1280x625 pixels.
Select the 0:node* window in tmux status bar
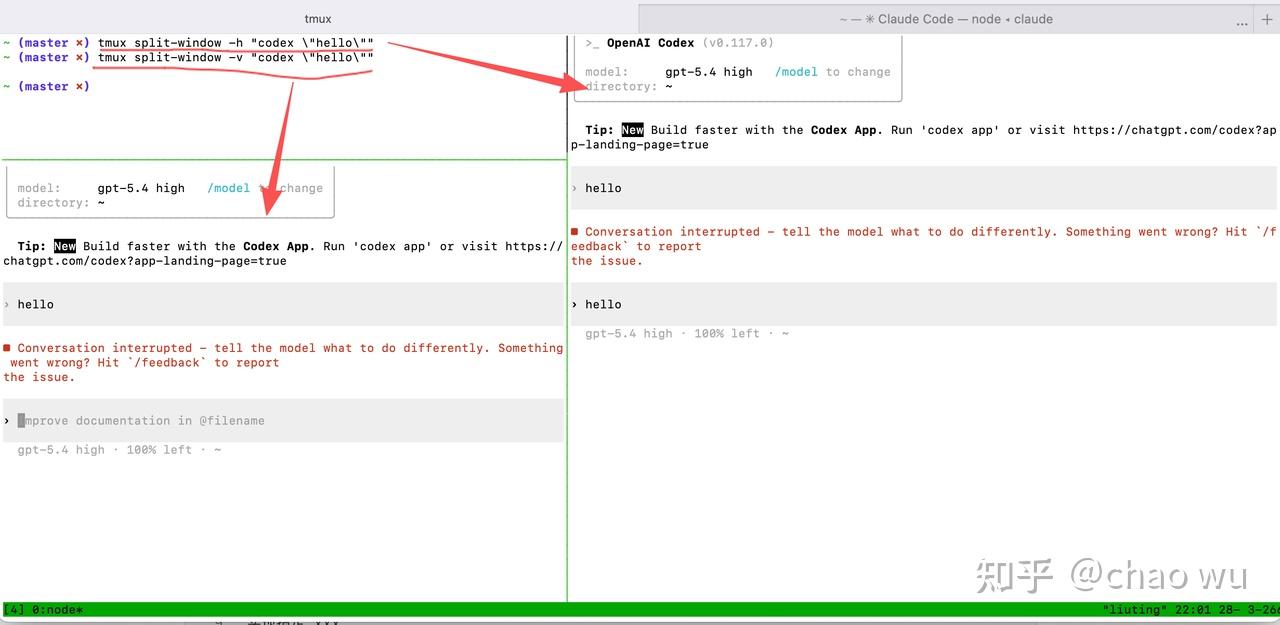coord(58,610)
